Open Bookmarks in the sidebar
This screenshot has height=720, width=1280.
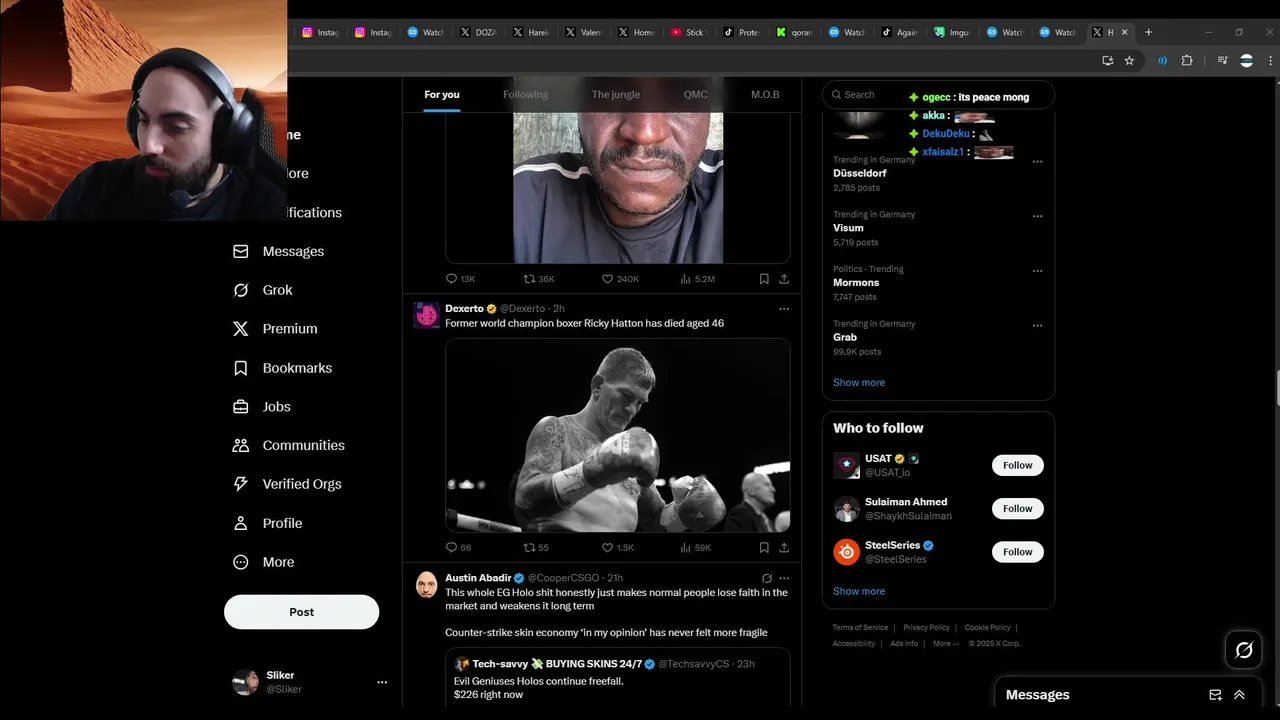281,368
